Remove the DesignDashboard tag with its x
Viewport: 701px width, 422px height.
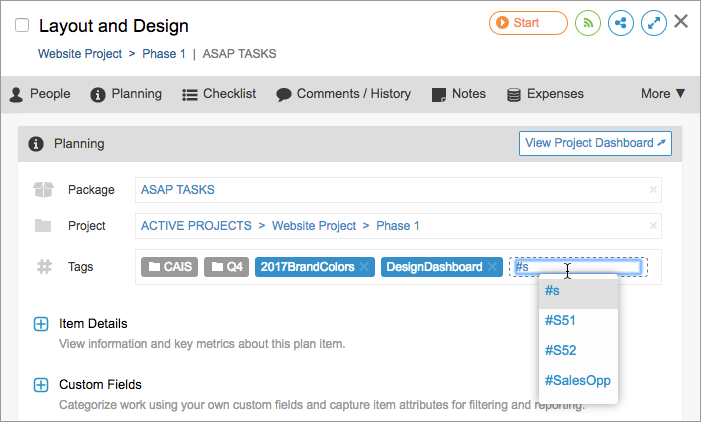click(x=492, y=267)
